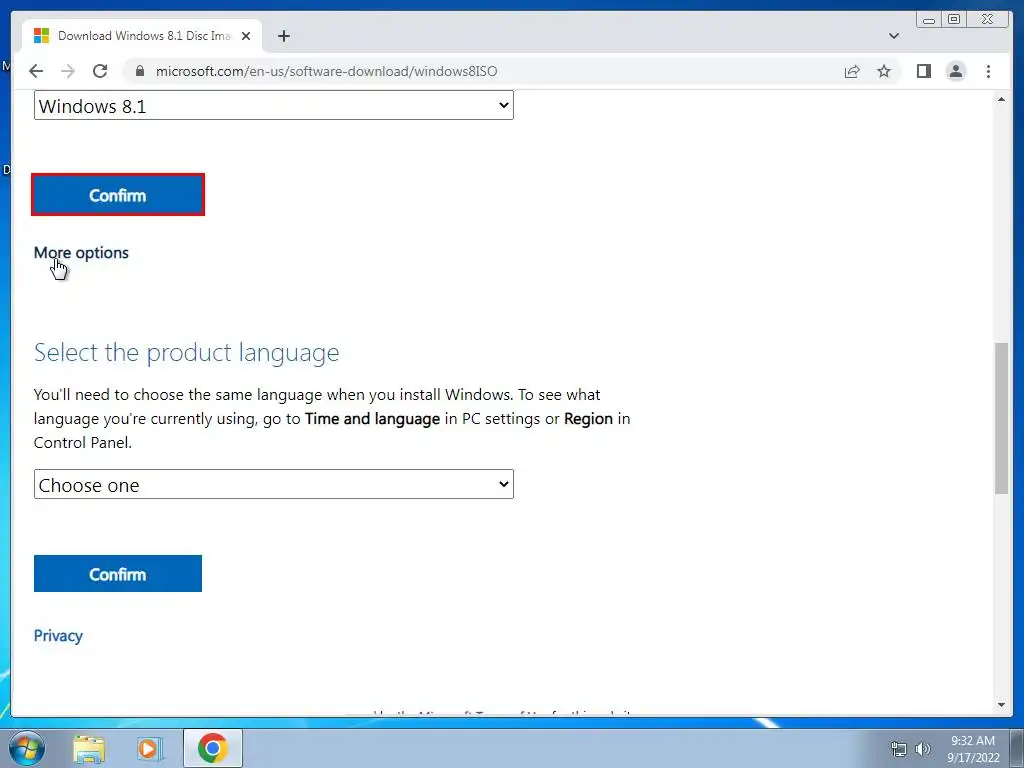Click the volume speaker tray icon
This screenshot has width=1024, height=768.
(922, 749)
